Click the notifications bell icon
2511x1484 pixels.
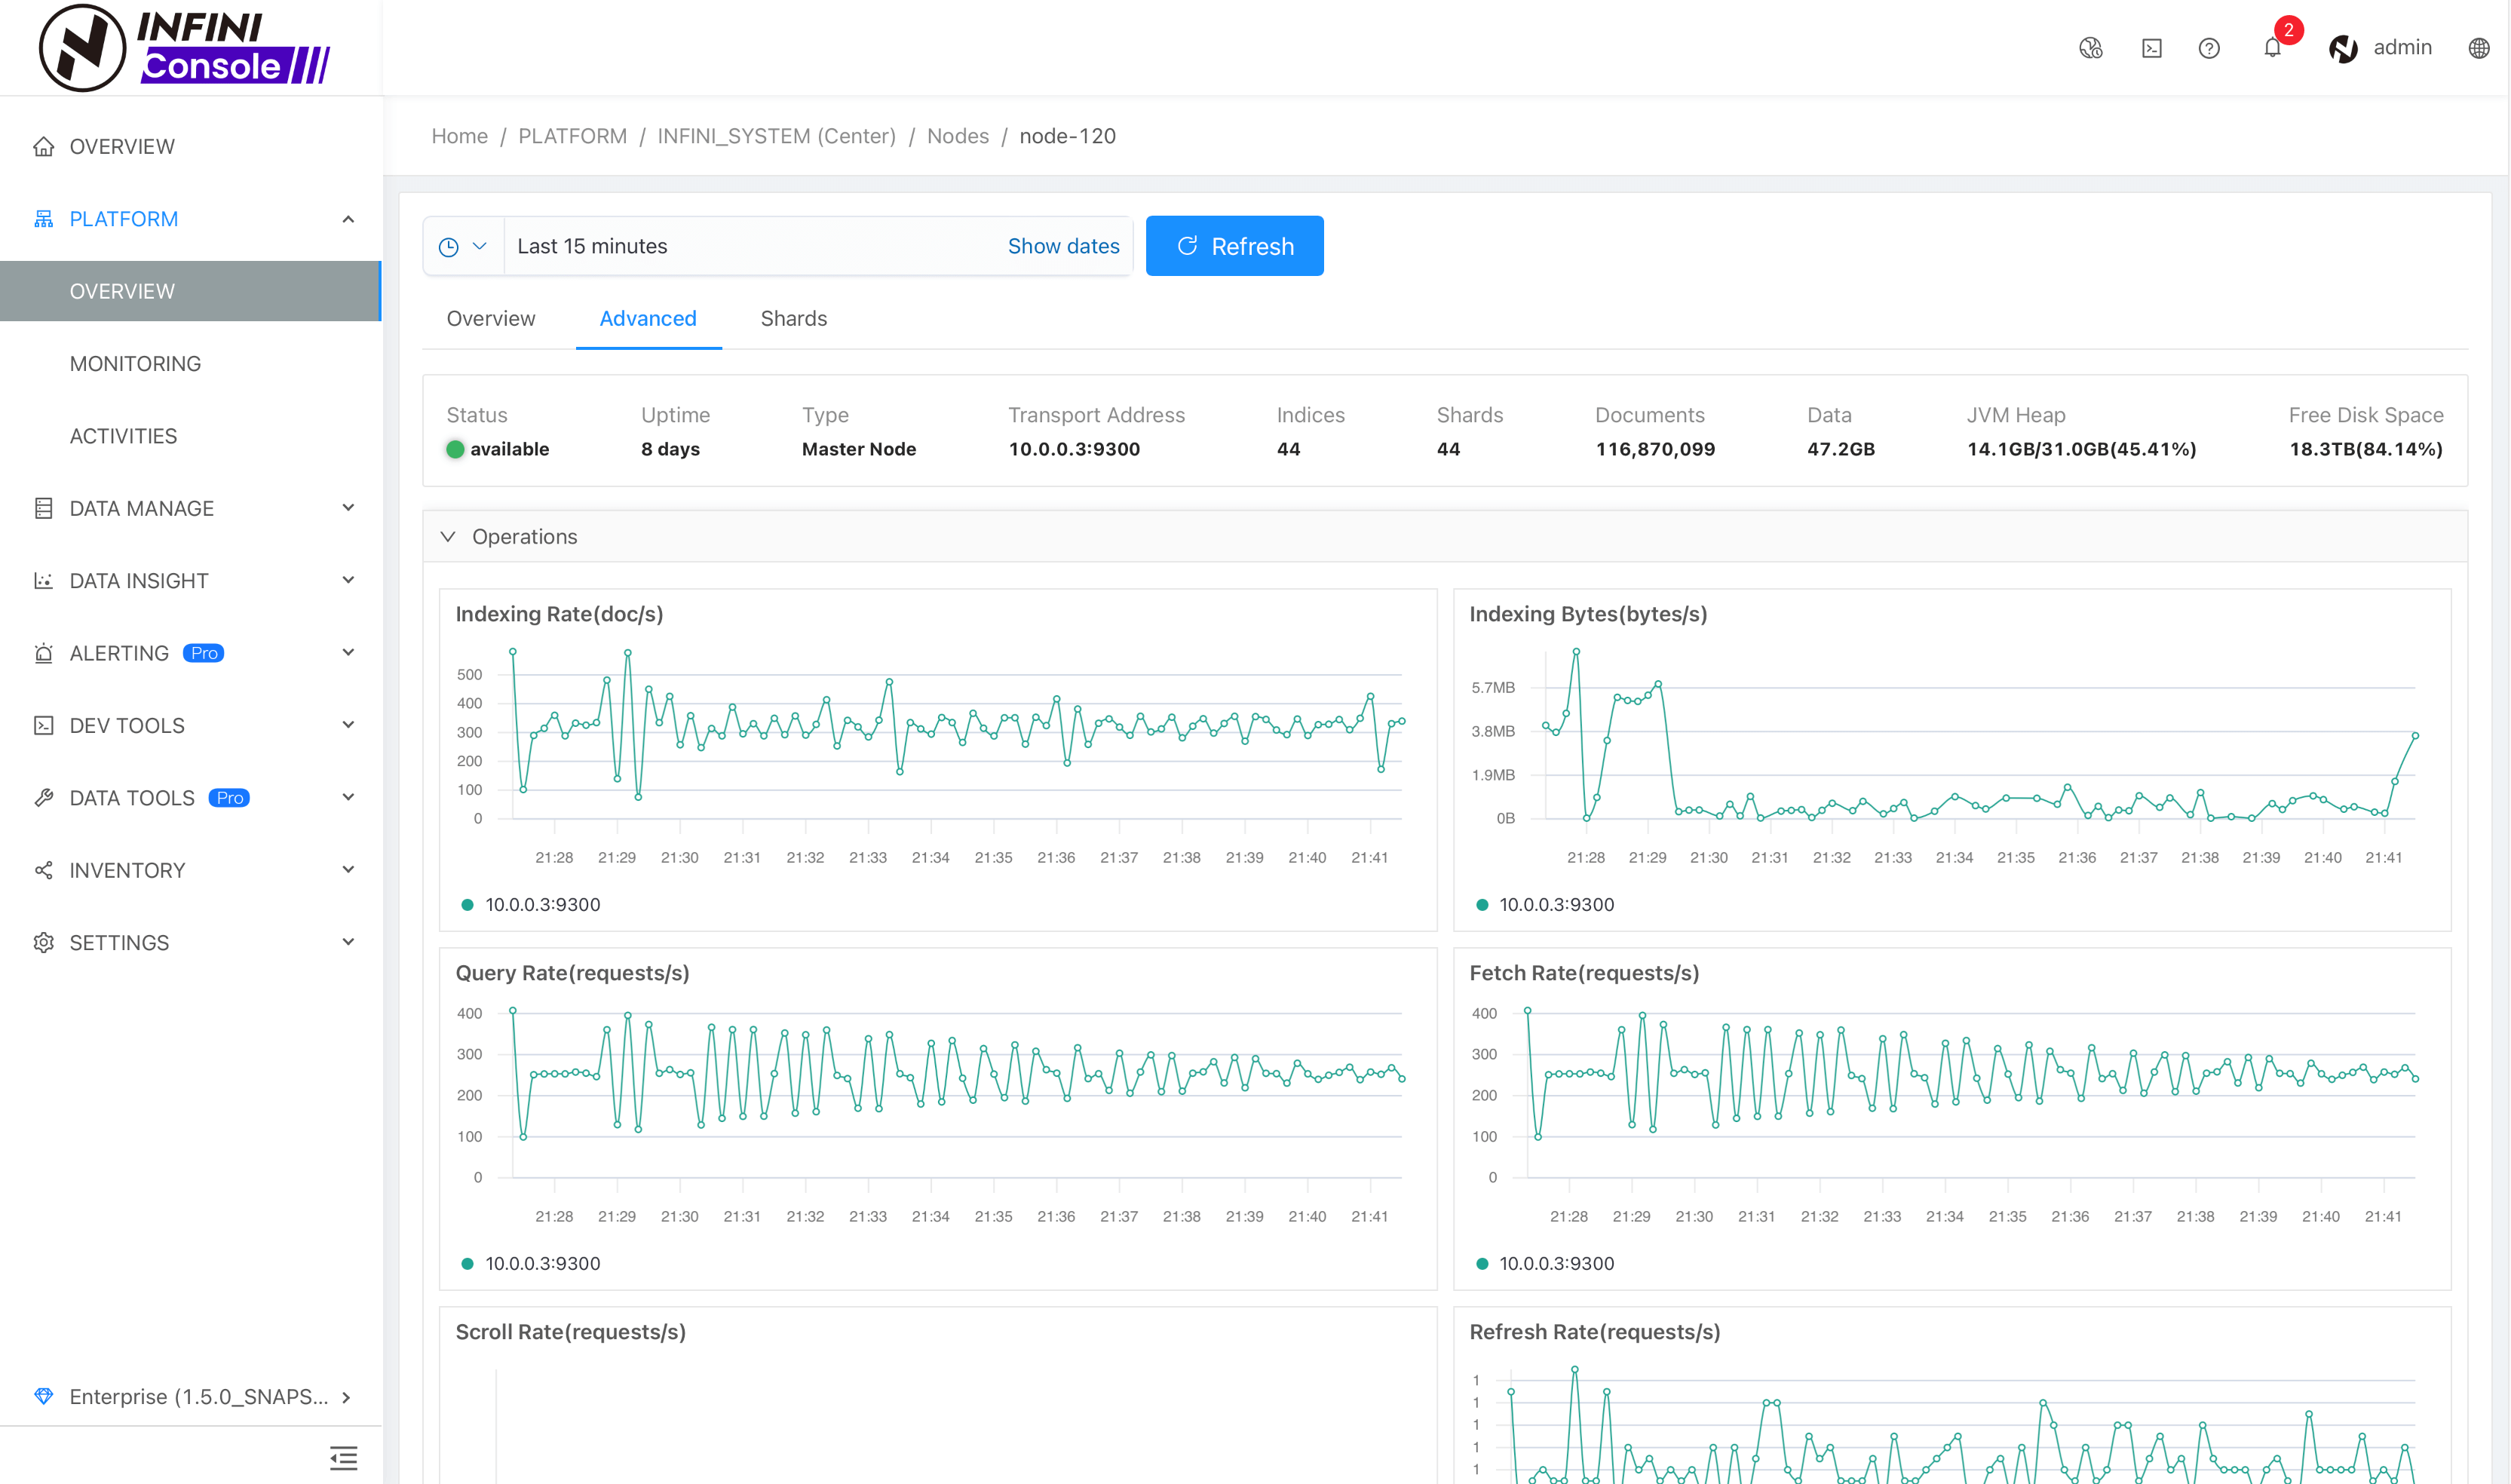point(2273,48)
